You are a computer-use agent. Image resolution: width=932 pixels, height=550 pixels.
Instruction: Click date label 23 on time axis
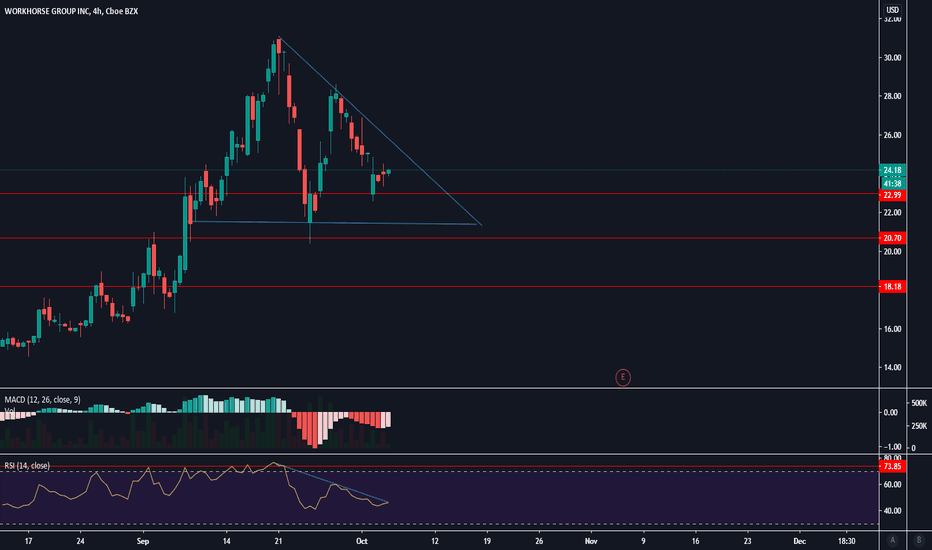click(747, 541)
